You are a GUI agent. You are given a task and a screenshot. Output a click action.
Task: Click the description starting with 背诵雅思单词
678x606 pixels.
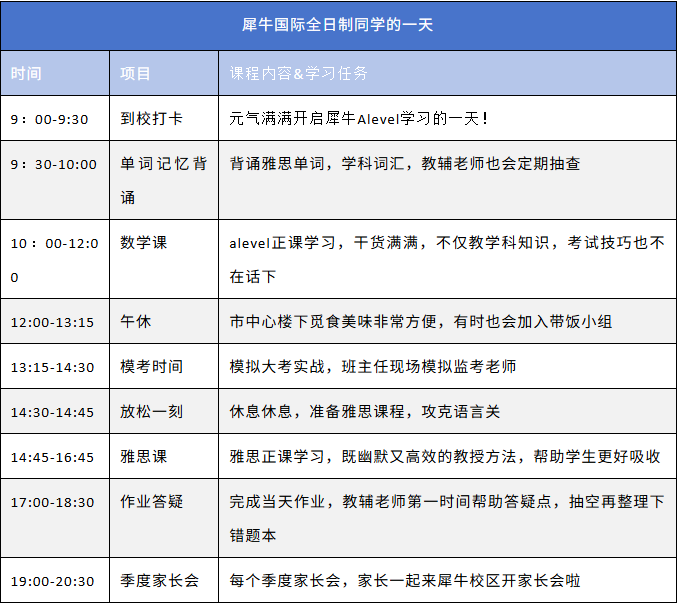405,164
